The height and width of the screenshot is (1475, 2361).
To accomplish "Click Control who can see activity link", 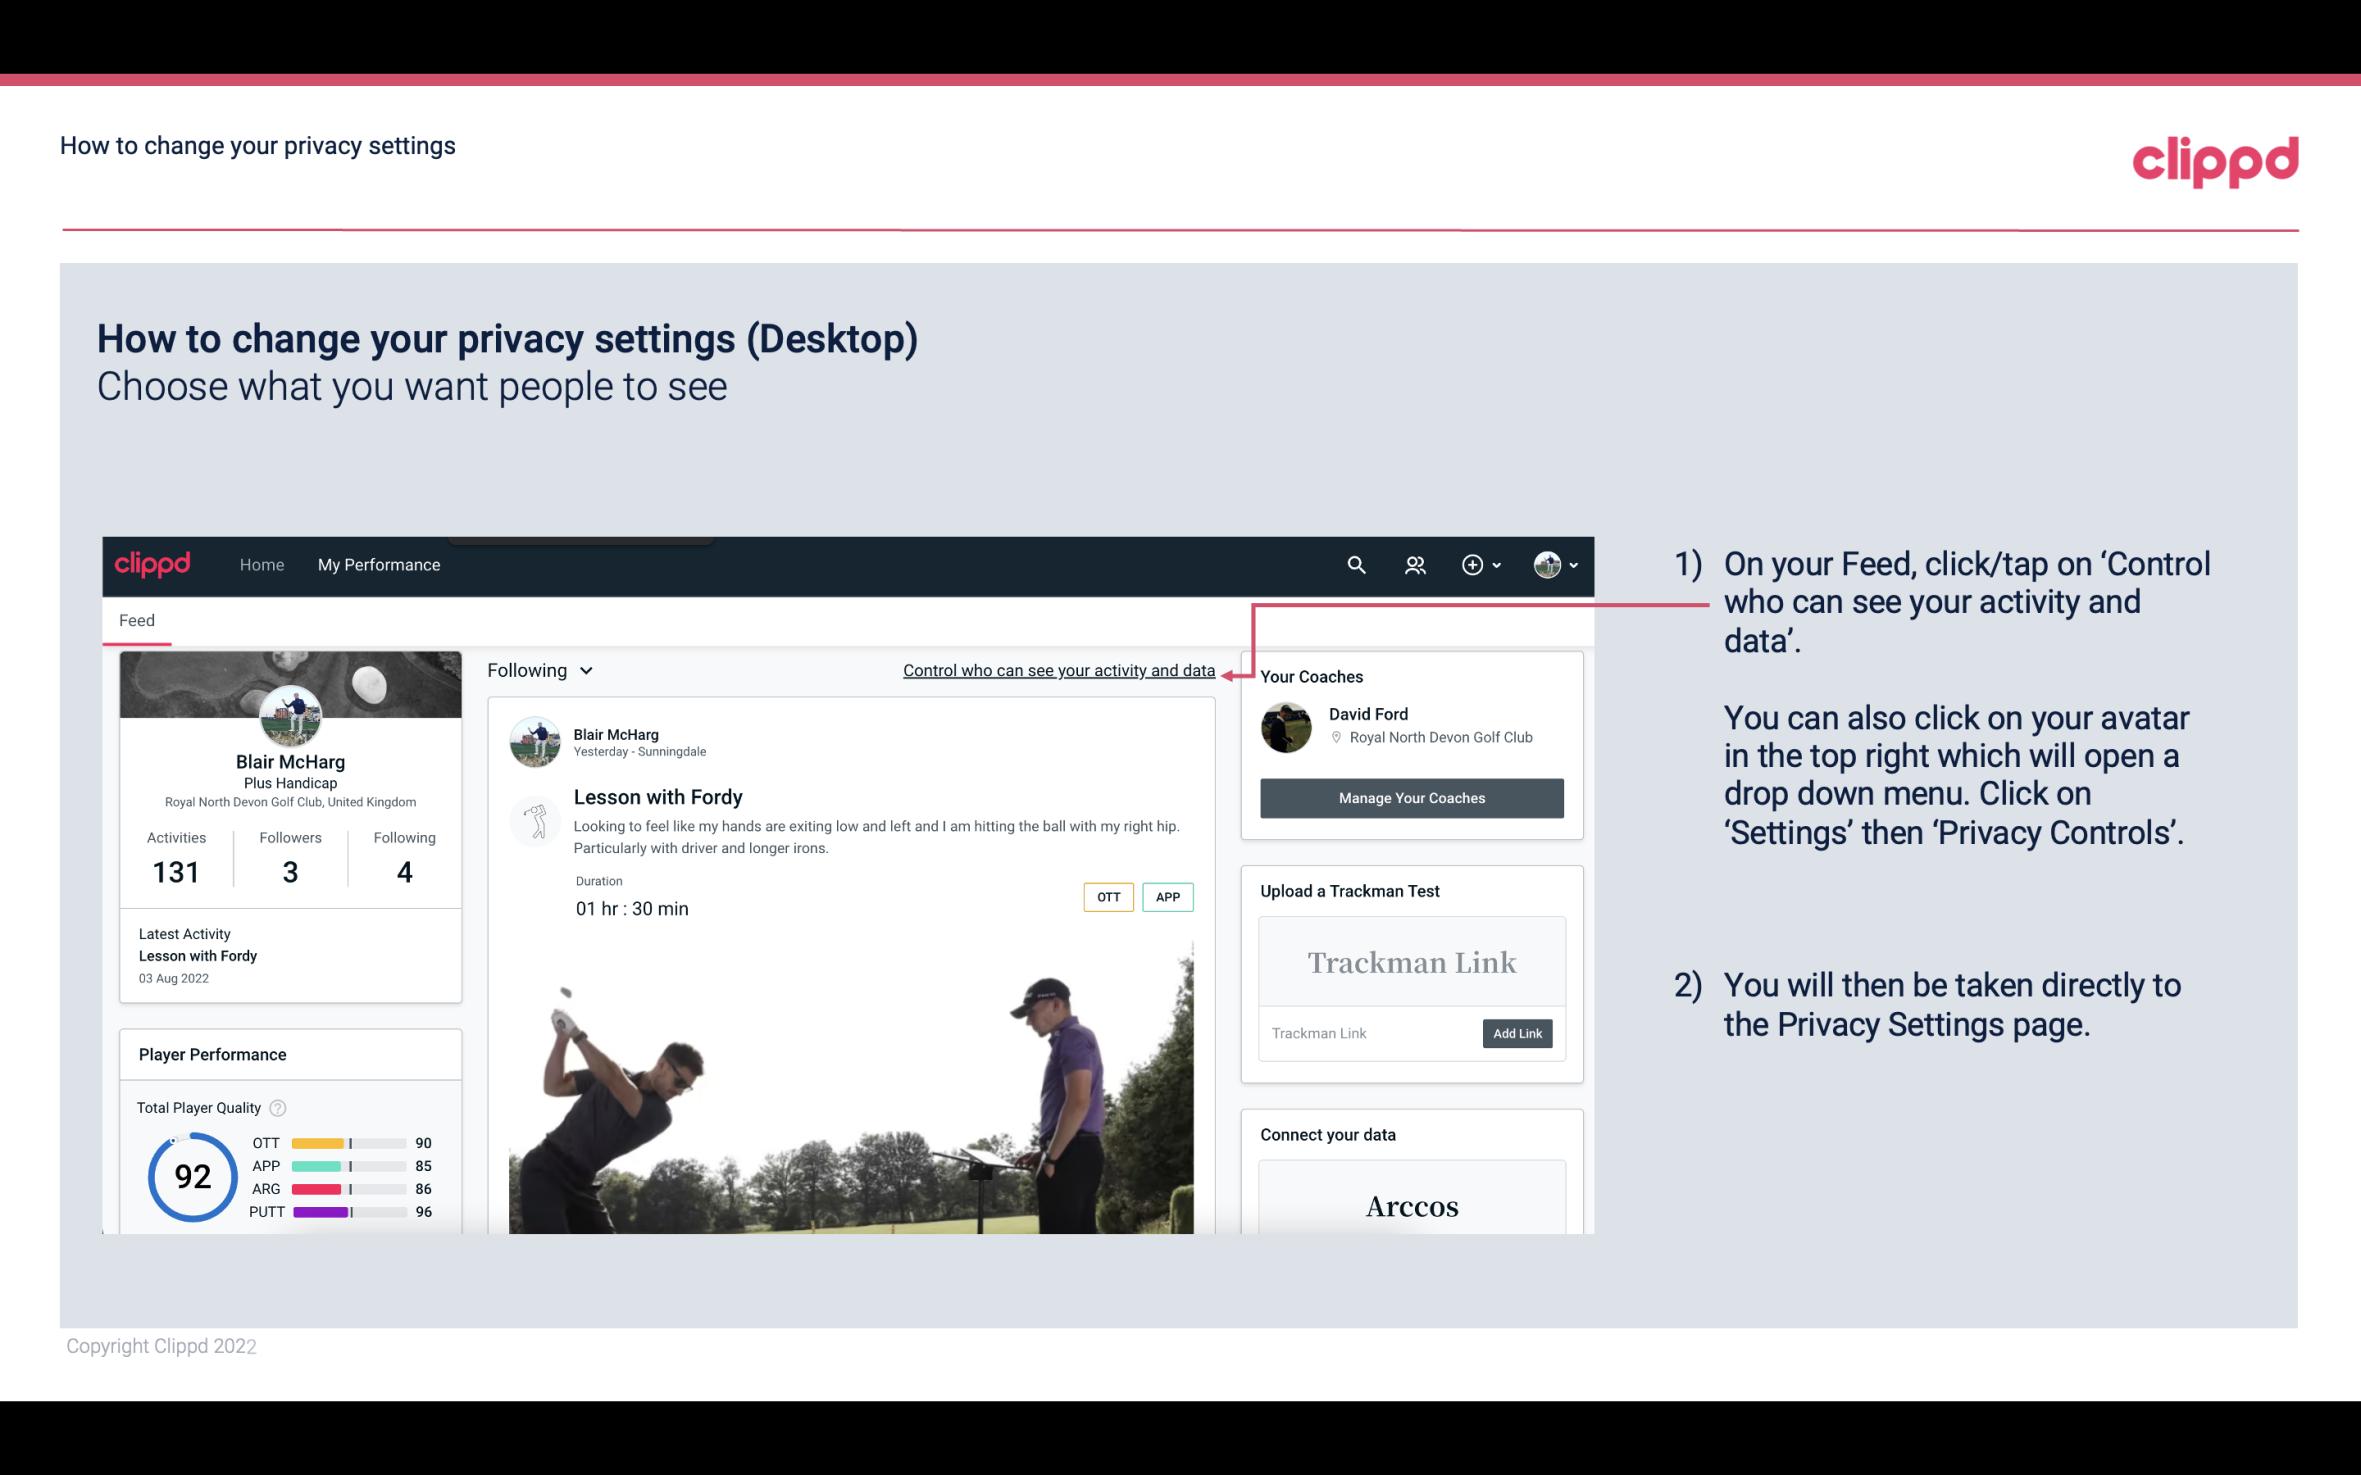I will (1058, 668).
